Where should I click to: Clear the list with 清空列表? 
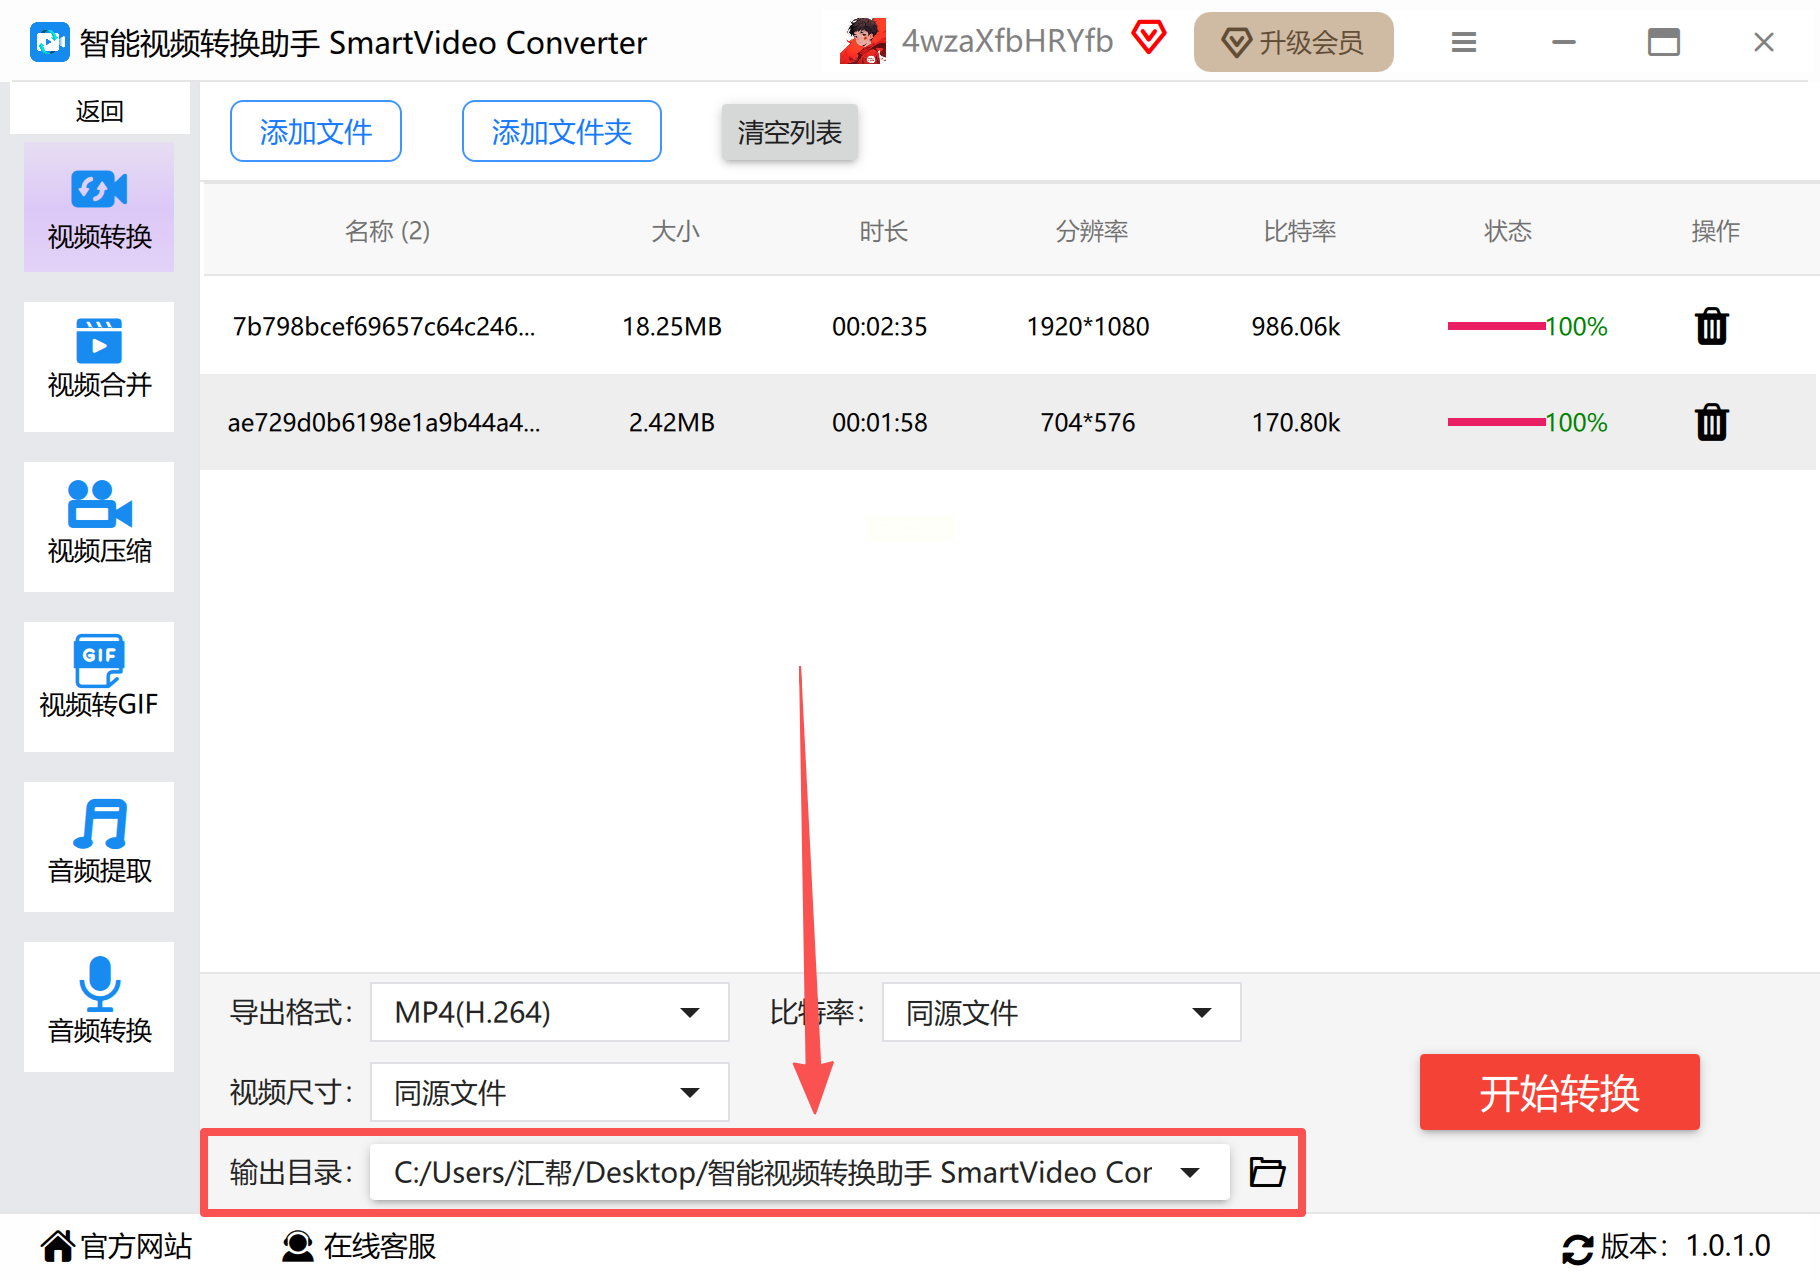click(x=790, y=132)
